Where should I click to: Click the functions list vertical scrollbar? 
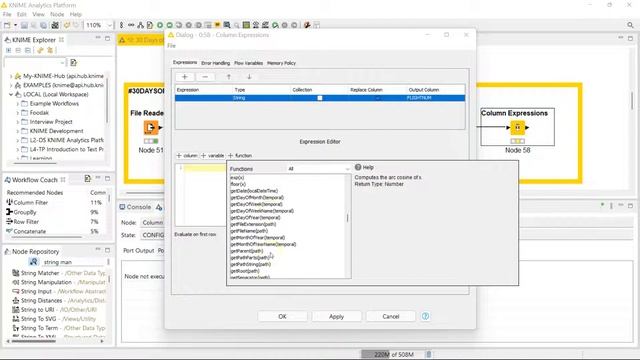[x=348, y=218]
